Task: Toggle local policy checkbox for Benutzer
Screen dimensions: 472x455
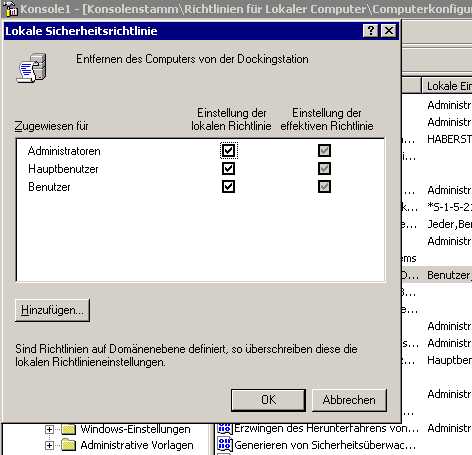Action: (x=228, y=187)
